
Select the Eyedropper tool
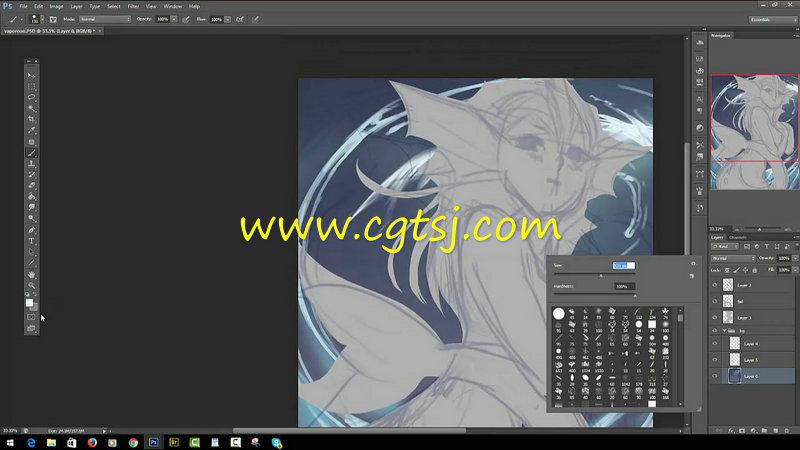pos(31,131)
